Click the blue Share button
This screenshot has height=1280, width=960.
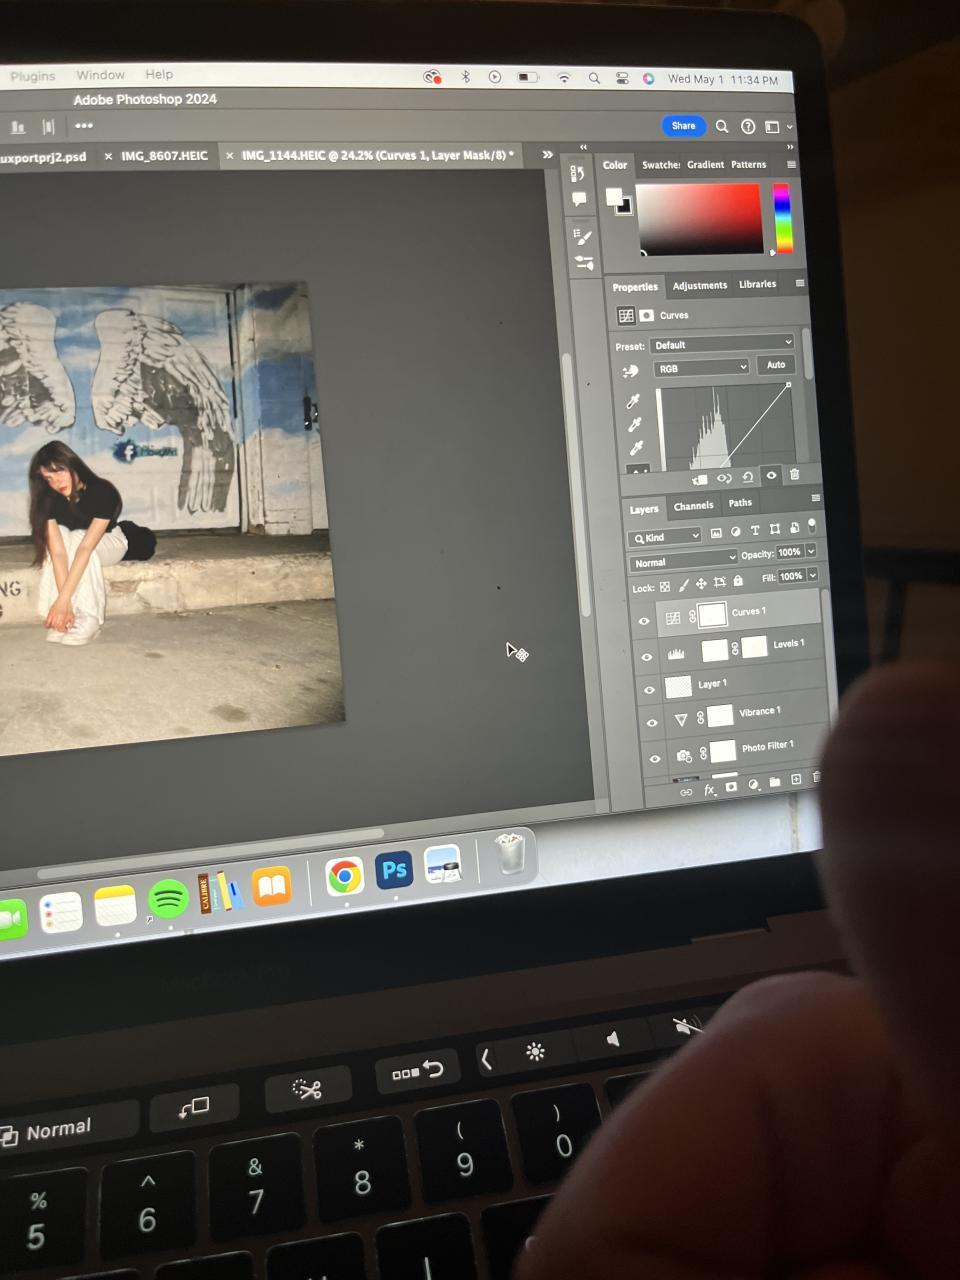(683, 126)
